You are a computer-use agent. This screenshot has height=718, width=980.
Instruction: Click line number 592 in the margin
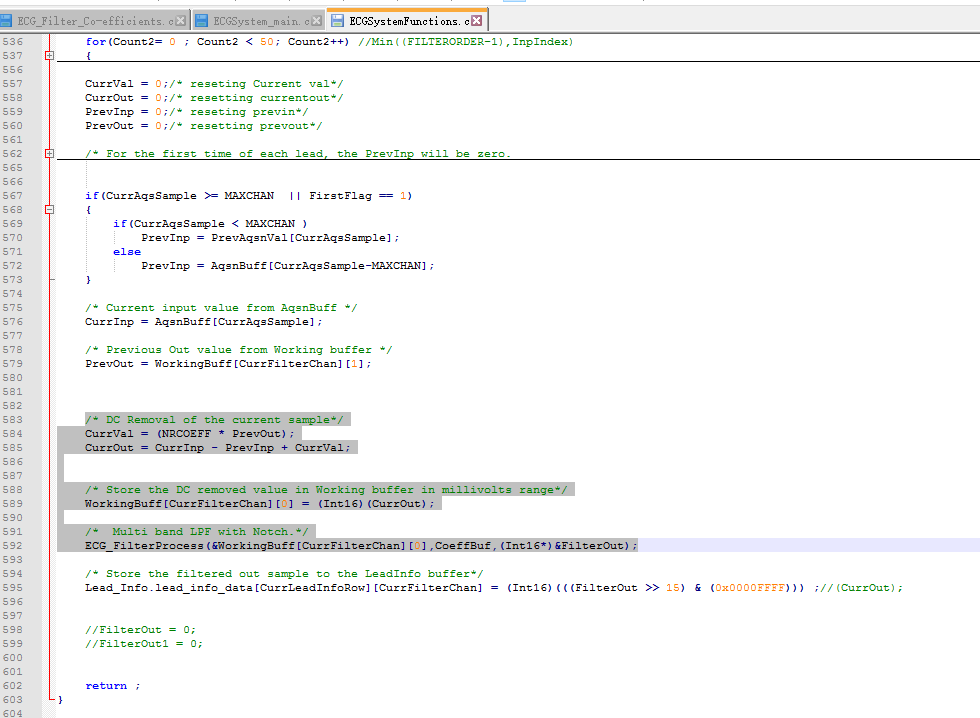(x=12, y=546)
